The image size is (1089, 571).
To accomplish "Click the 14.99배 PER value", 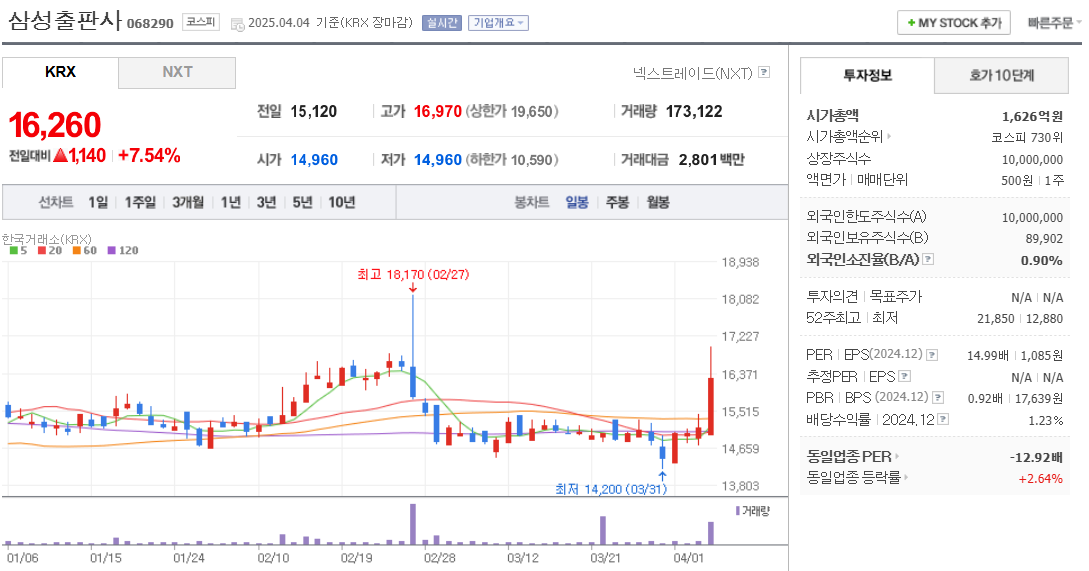I will 988,356.
